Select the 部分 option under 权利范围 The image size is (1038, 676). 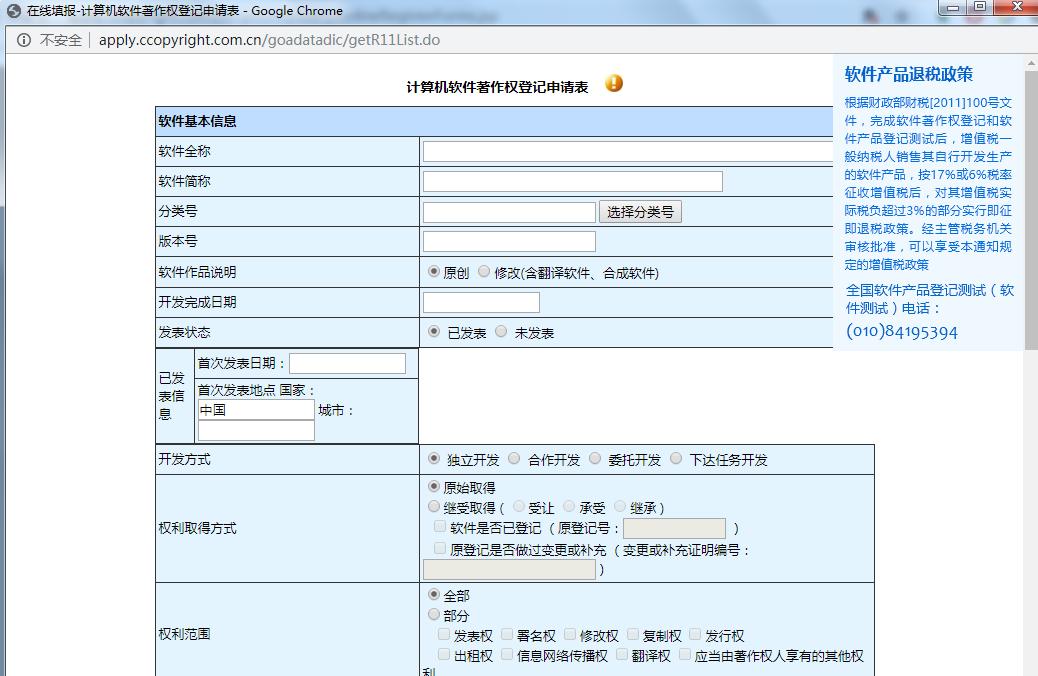click(431, 614)
